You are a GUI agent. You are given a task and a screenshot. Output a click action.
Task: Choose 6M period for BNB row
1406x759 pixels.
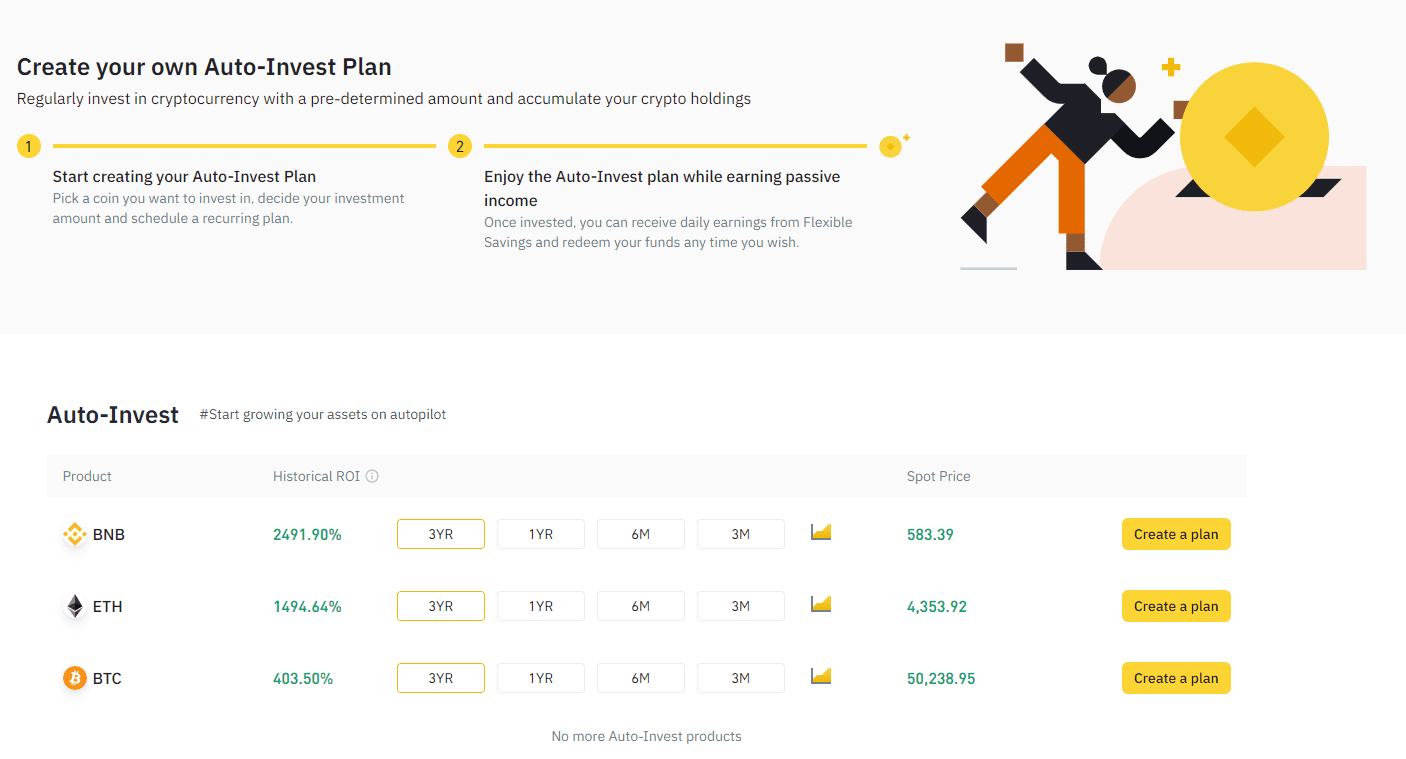(641, 534)
